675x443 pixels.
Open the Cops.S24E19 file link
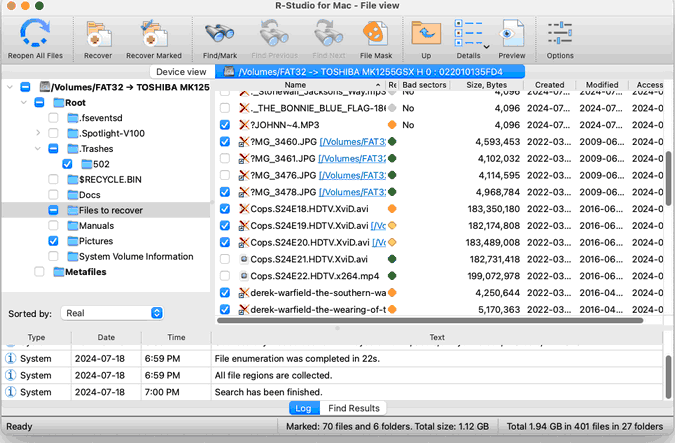pyautogui.click(x=378, y=226)
